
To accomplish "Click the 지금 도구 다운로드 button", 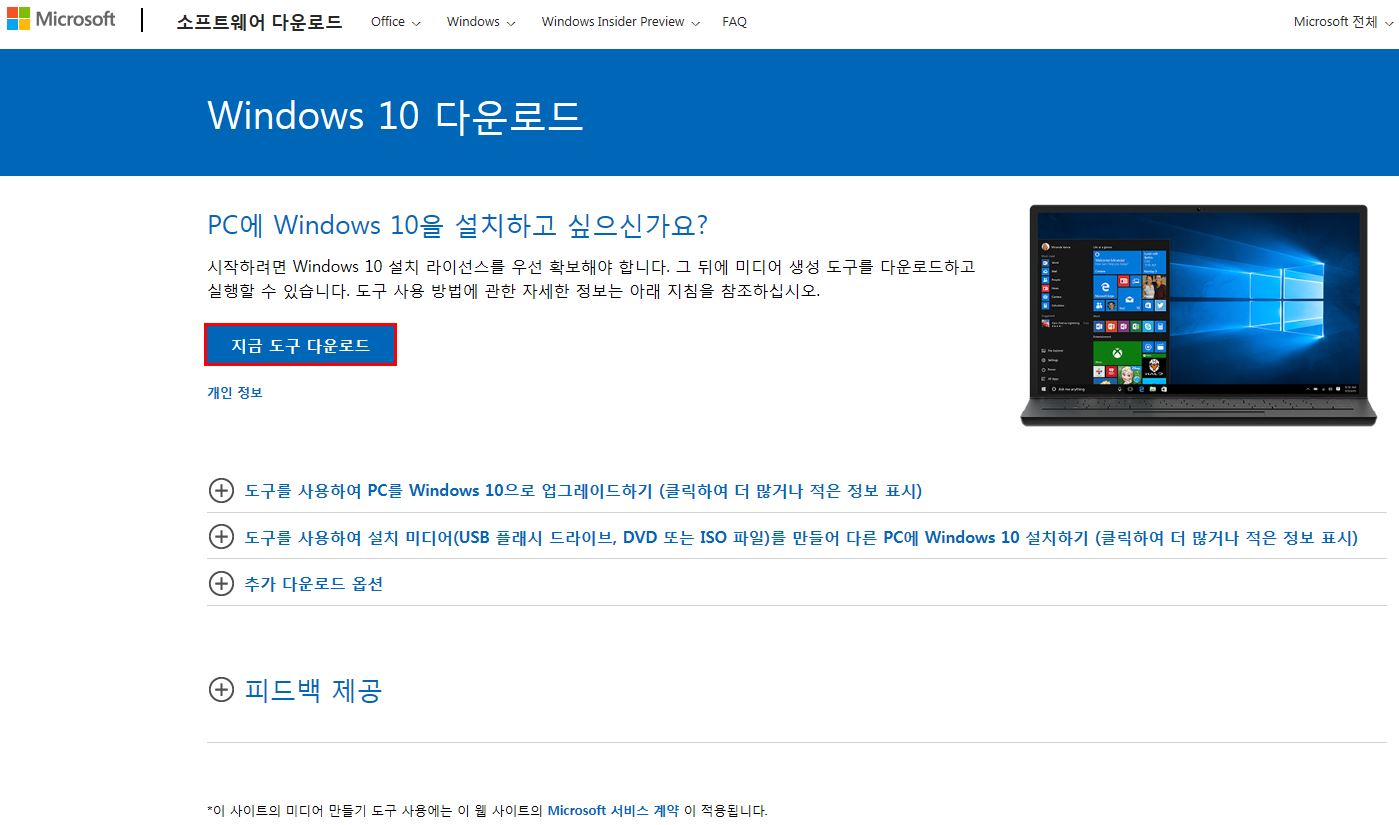I will [300, 345].
